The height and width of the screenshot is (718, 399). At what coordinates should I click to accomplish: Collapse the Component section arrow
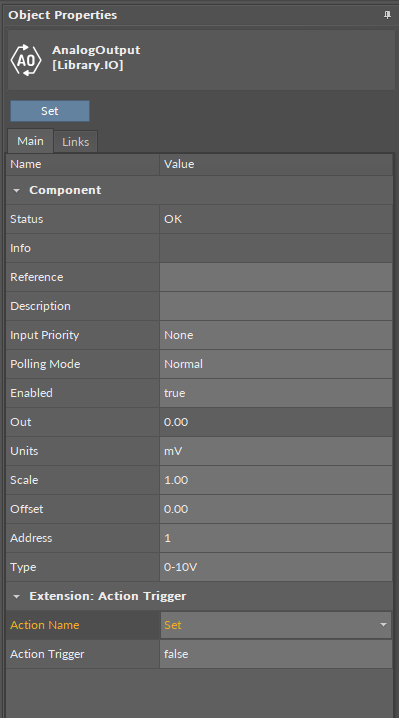click(x=16, y=190)
